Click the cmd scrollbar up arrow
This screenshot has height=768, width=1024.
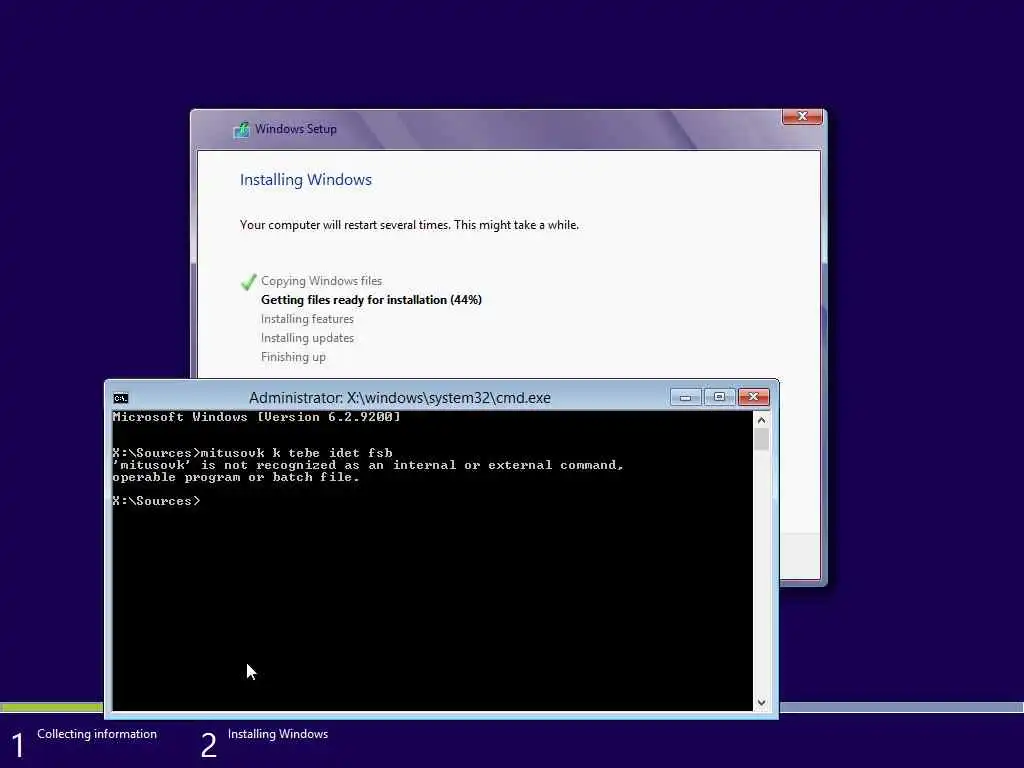click(761, 420)
